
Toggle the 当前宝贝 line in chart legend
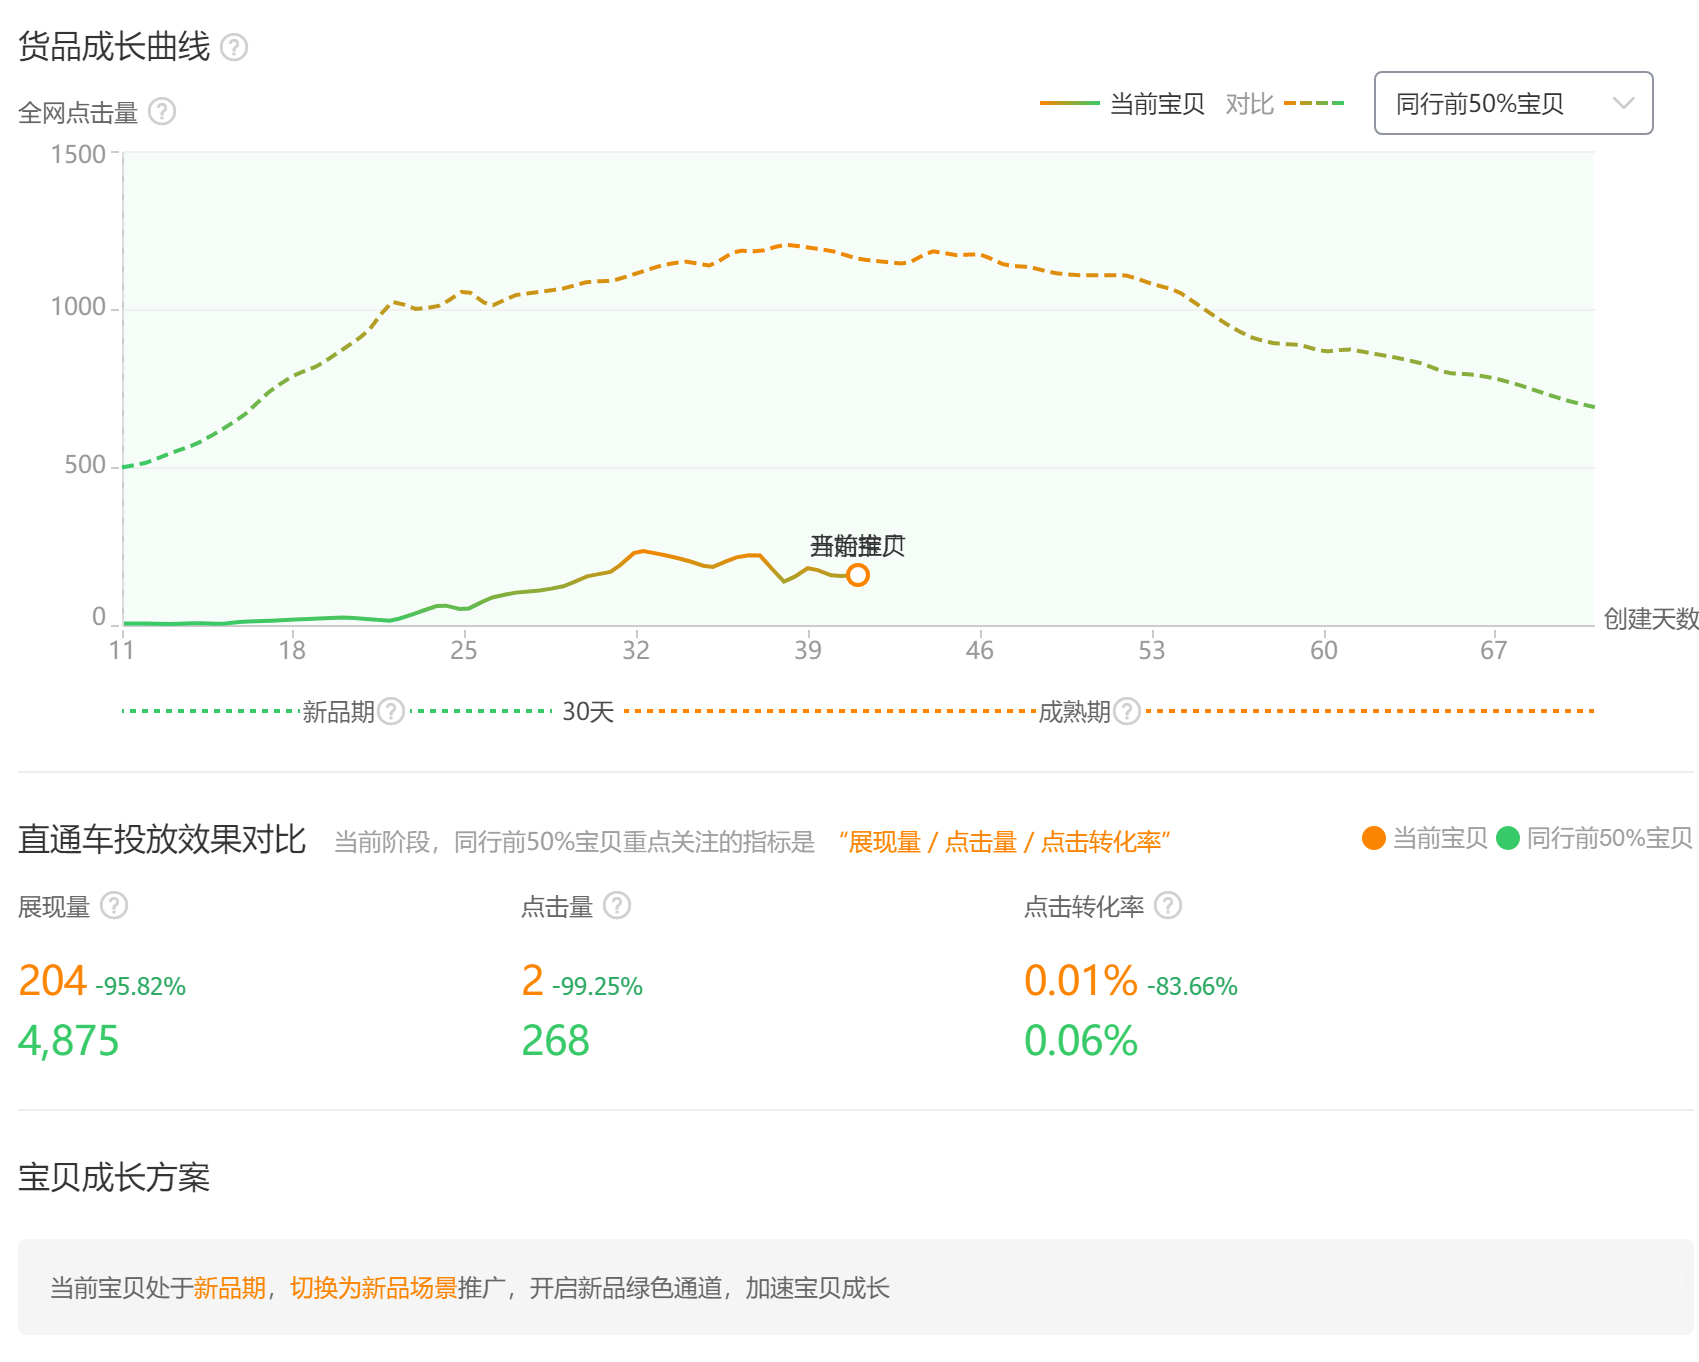(x=1120, y=103)
